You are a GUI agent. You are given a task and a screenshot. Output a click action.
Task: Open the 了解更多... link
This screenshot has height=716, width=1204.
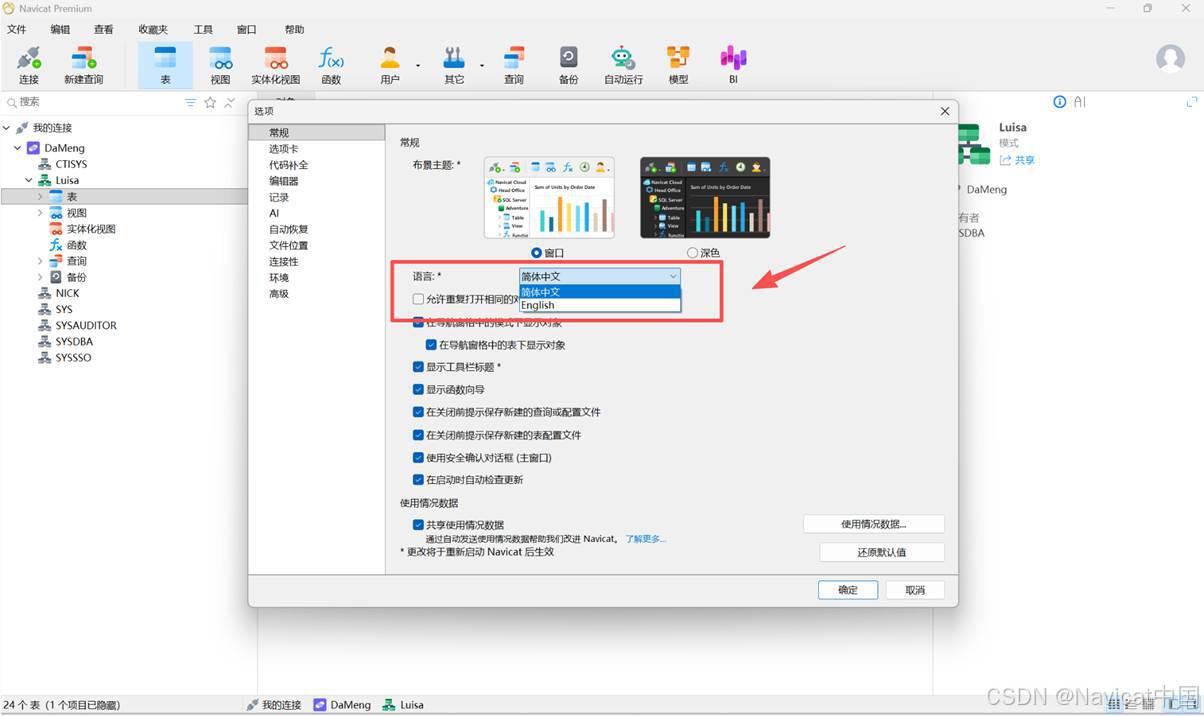(x=646, y=539)
